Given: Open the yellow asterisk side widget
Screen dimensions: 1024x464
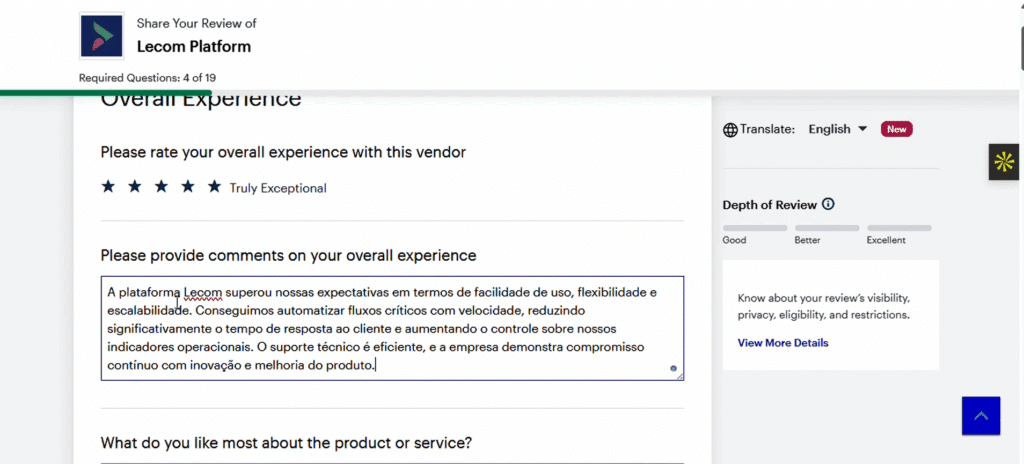Looking at the screenshot, I should (x=1003, y=161).
